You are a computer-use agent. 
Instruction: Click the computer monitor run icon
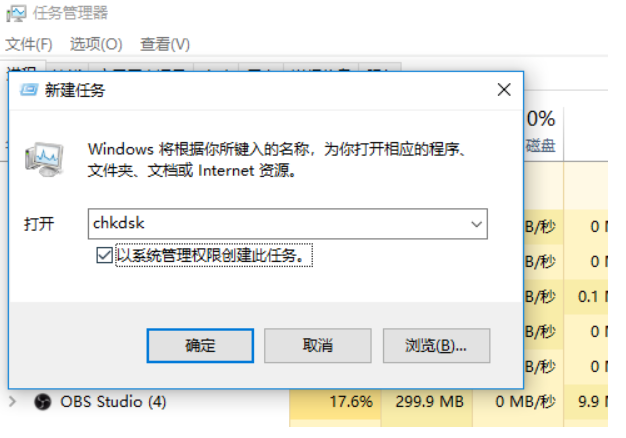44,160
